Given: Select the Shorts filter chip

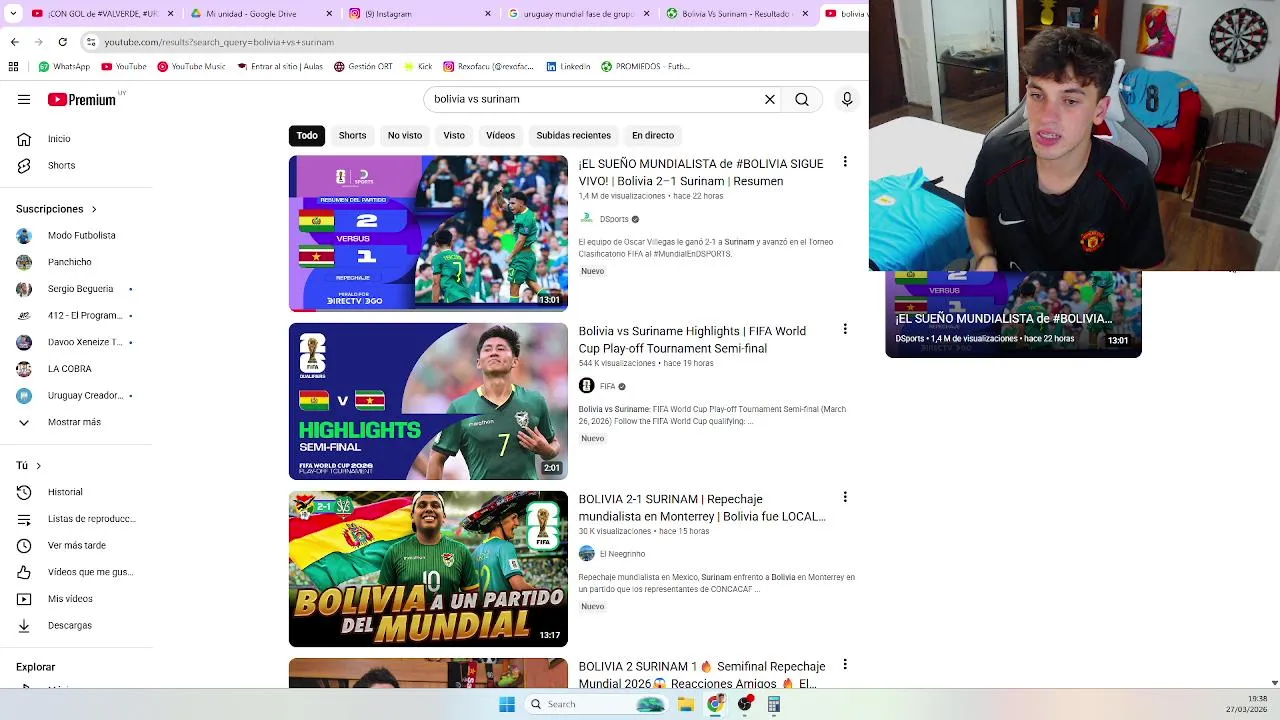Looking at the screenshot, I should (352, 135).
